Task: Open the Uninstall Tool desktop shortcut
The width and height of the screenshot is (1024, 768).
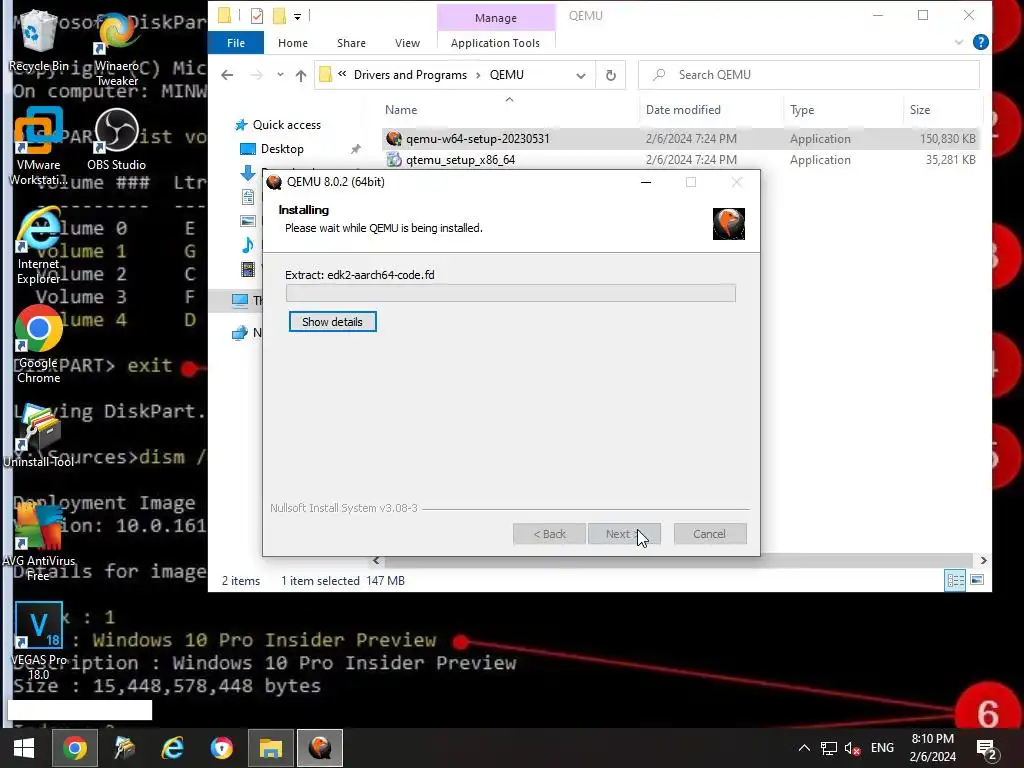Action: [39, 436]
